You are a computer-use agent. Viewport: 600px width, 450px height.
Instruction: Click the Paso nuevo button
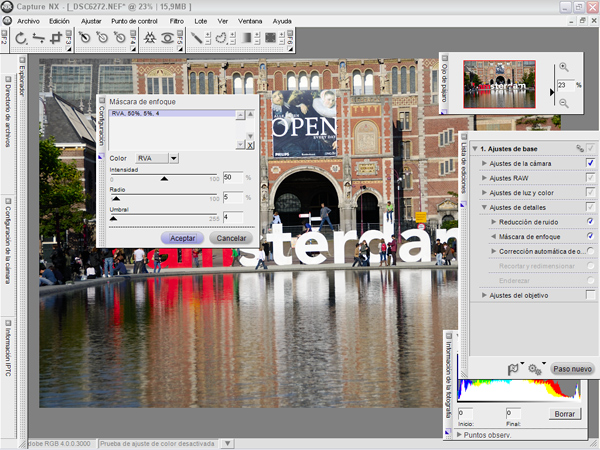click(572, 369)
